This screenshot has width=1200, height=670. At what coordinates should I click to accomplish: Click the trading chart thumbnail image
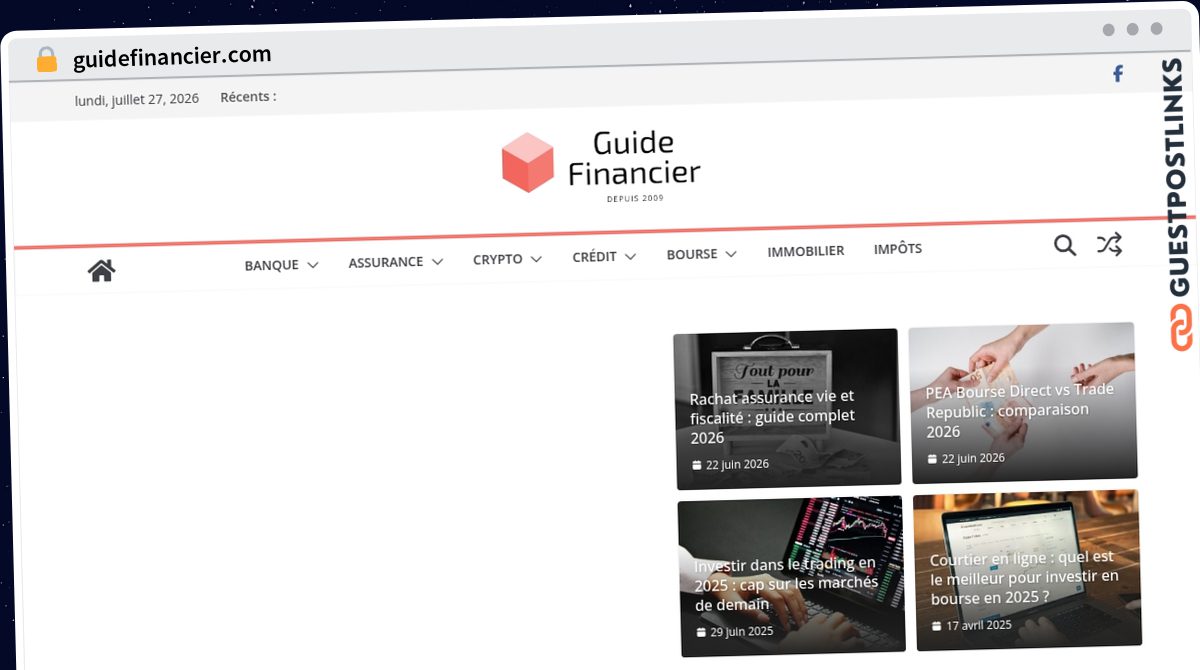(x=790, y=578)
